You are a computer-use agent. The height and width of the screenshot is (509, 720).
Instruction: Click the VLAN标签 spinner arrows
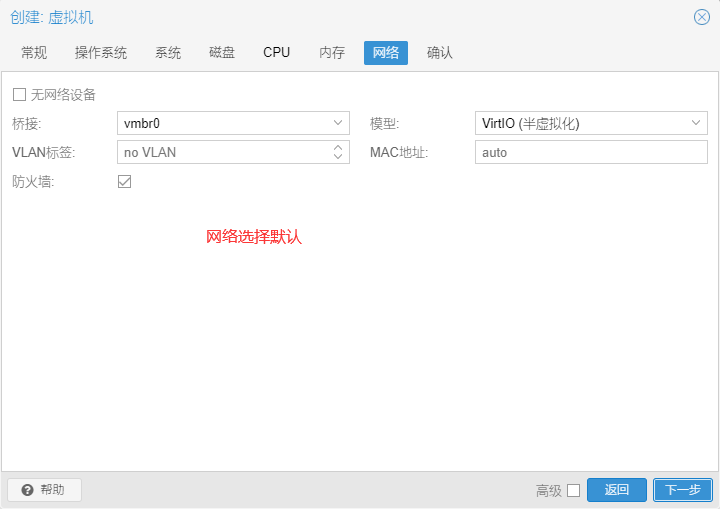point(338,152)
